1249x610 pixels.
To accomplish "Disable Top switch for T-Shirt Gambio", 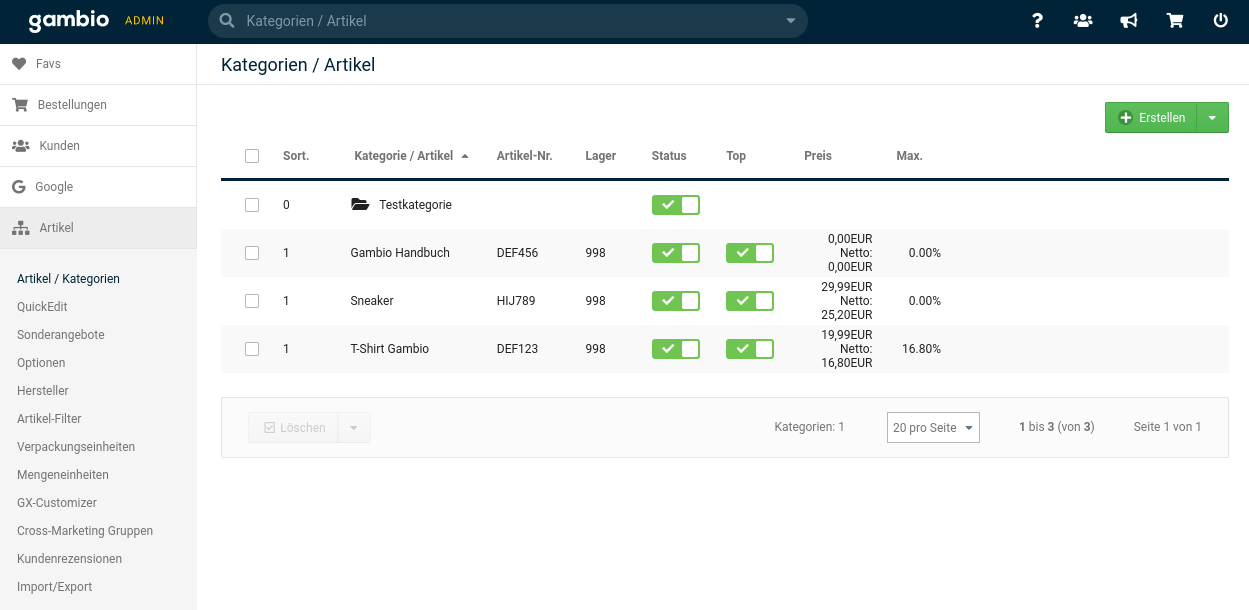I will click(x=749, y=349).
